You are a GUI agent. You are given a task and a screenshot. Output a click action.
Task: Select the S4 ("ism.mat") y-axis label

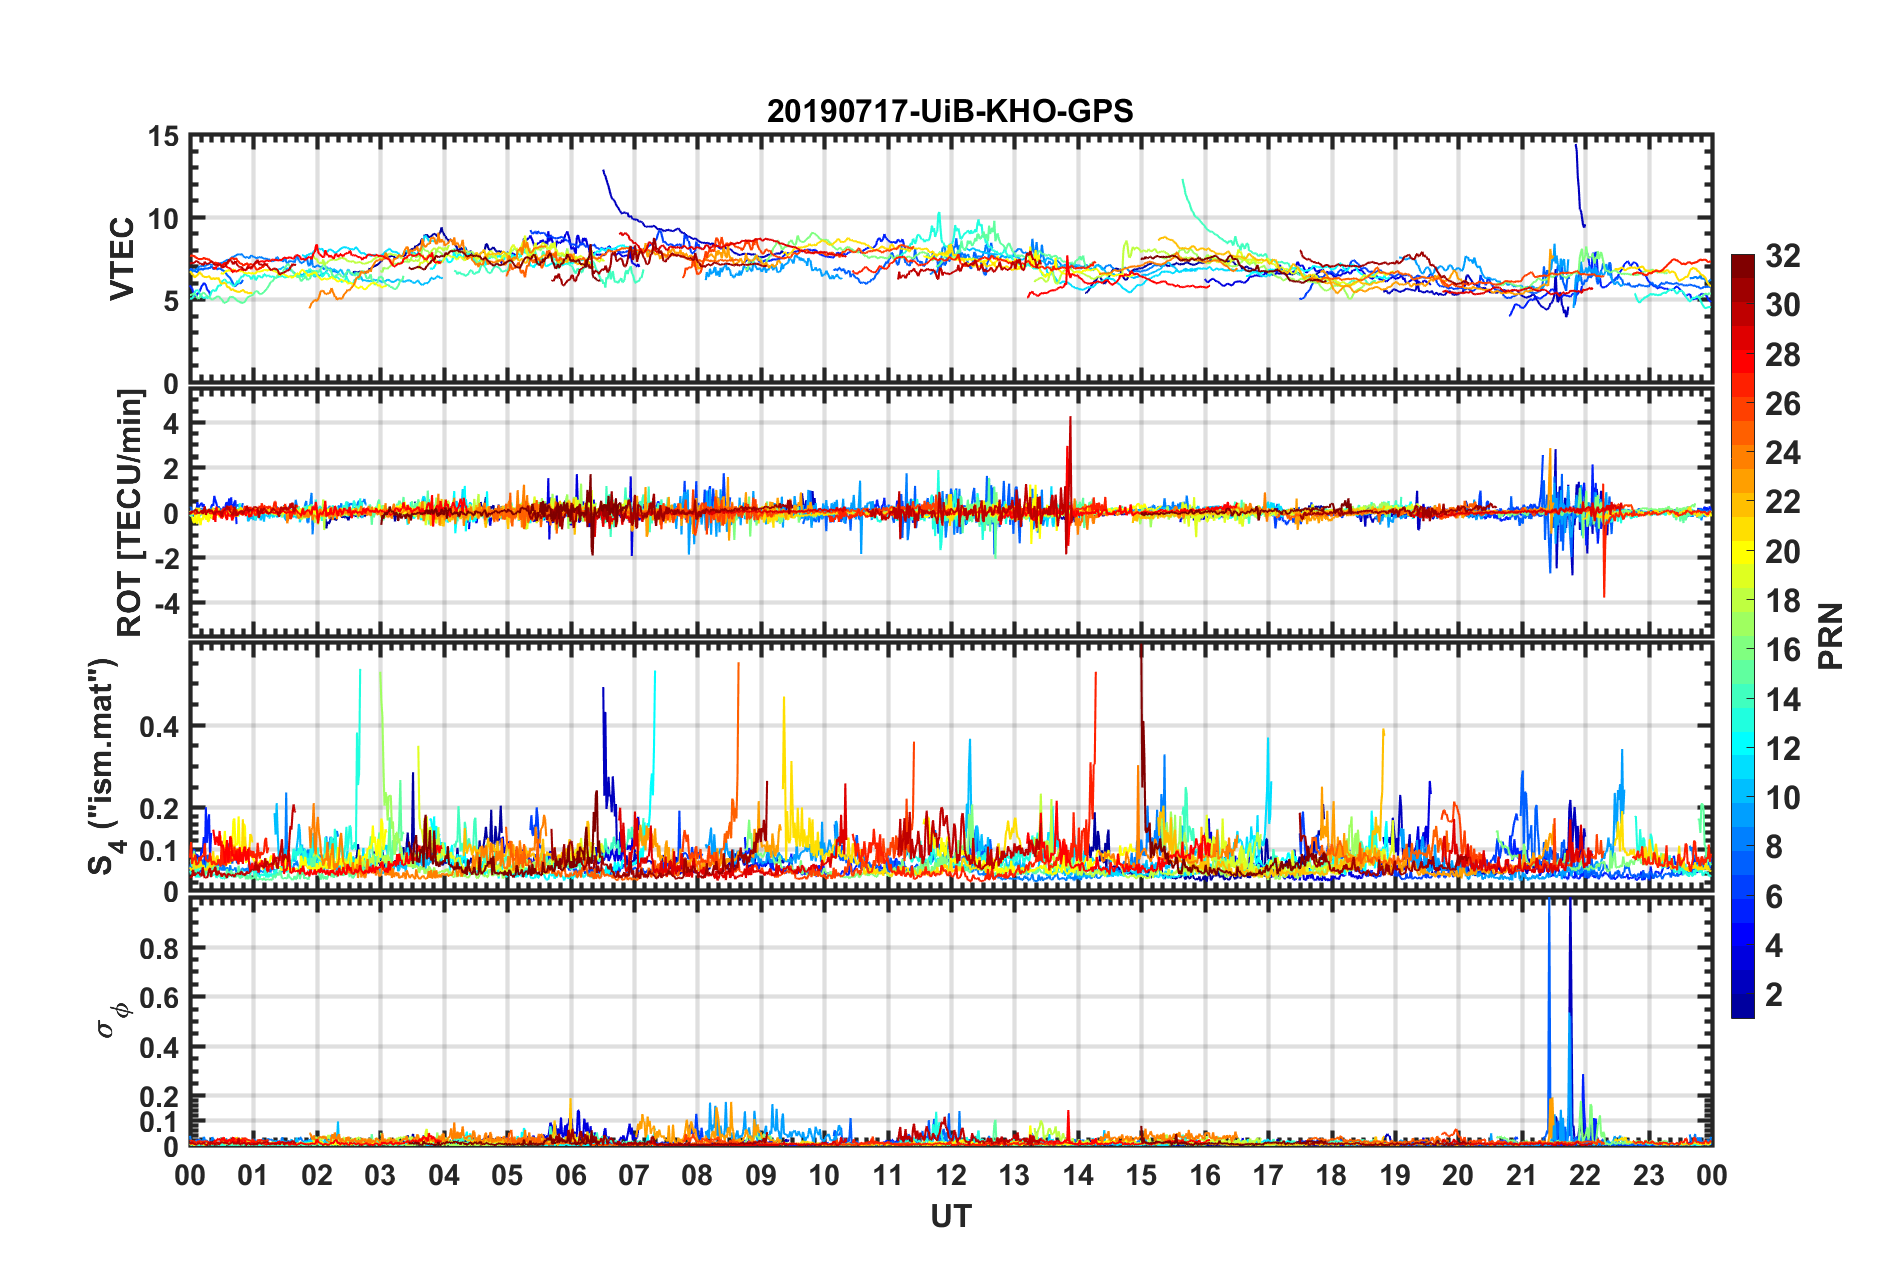pyautogui.click(x=104, y=766)
